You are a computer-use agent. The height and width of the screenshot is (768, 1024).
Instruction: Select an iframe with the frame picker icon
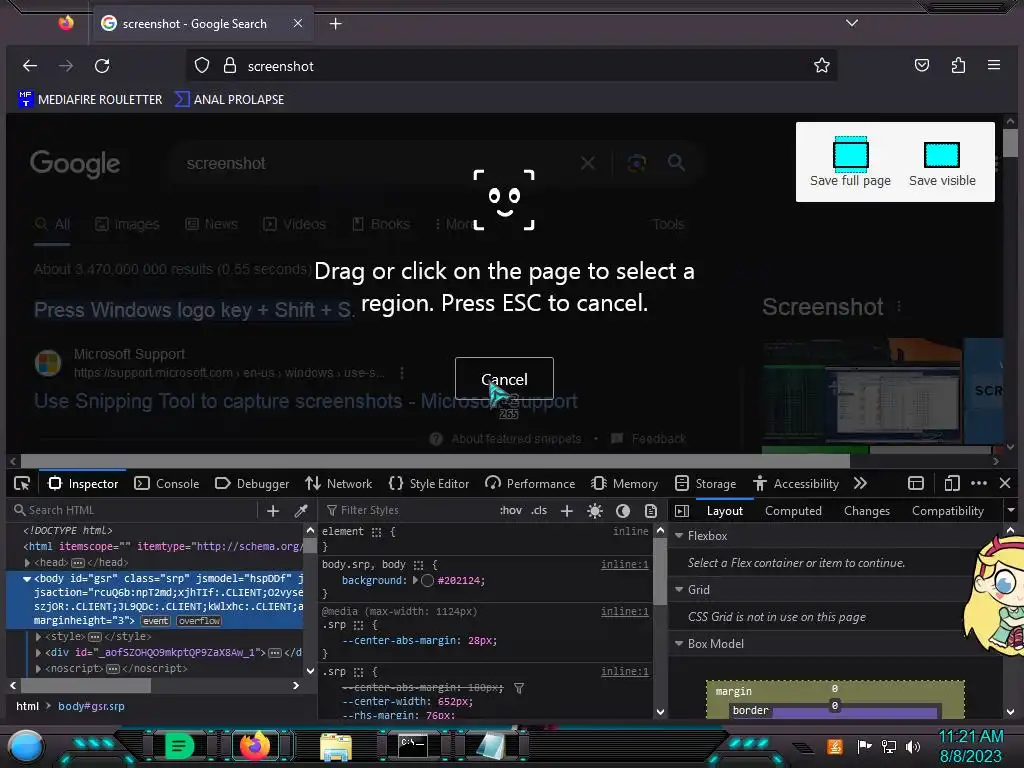pos(916,483)
